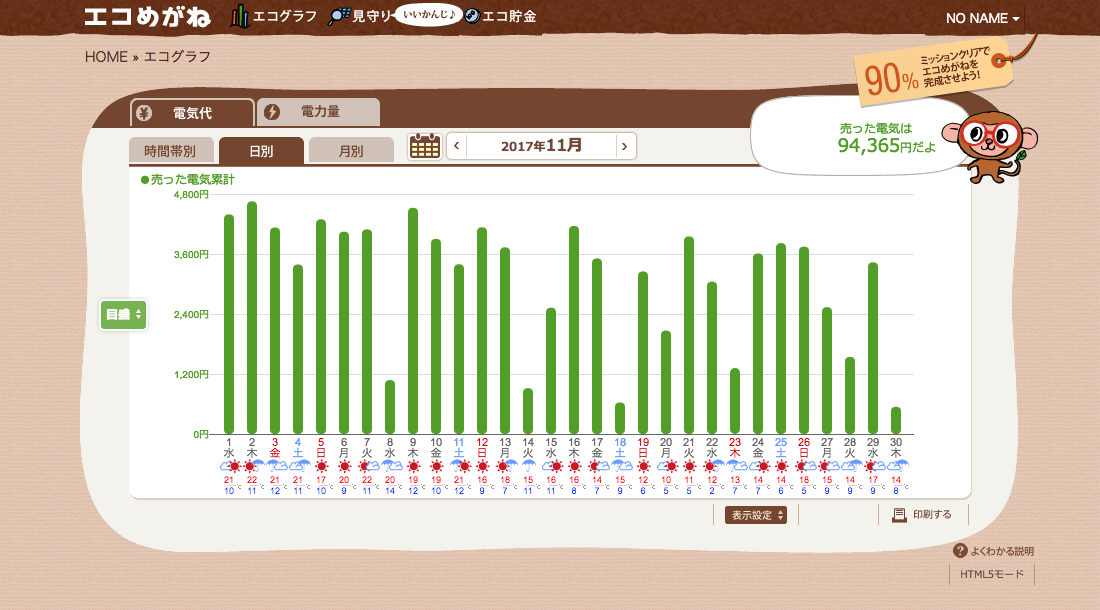
Task: Click the question mark help icon
Action: 960,551
